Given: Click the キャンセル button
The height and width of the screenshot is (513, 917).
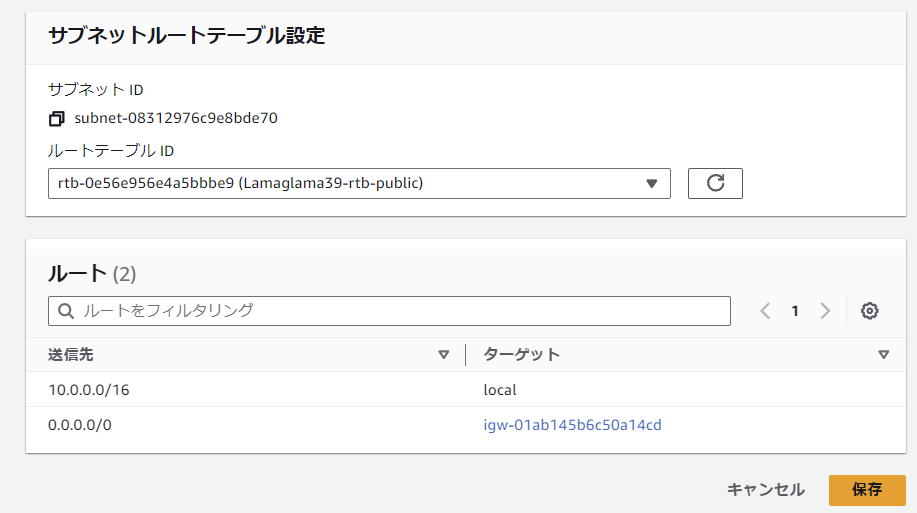Looking at the screenshot, I should (766, 490).
